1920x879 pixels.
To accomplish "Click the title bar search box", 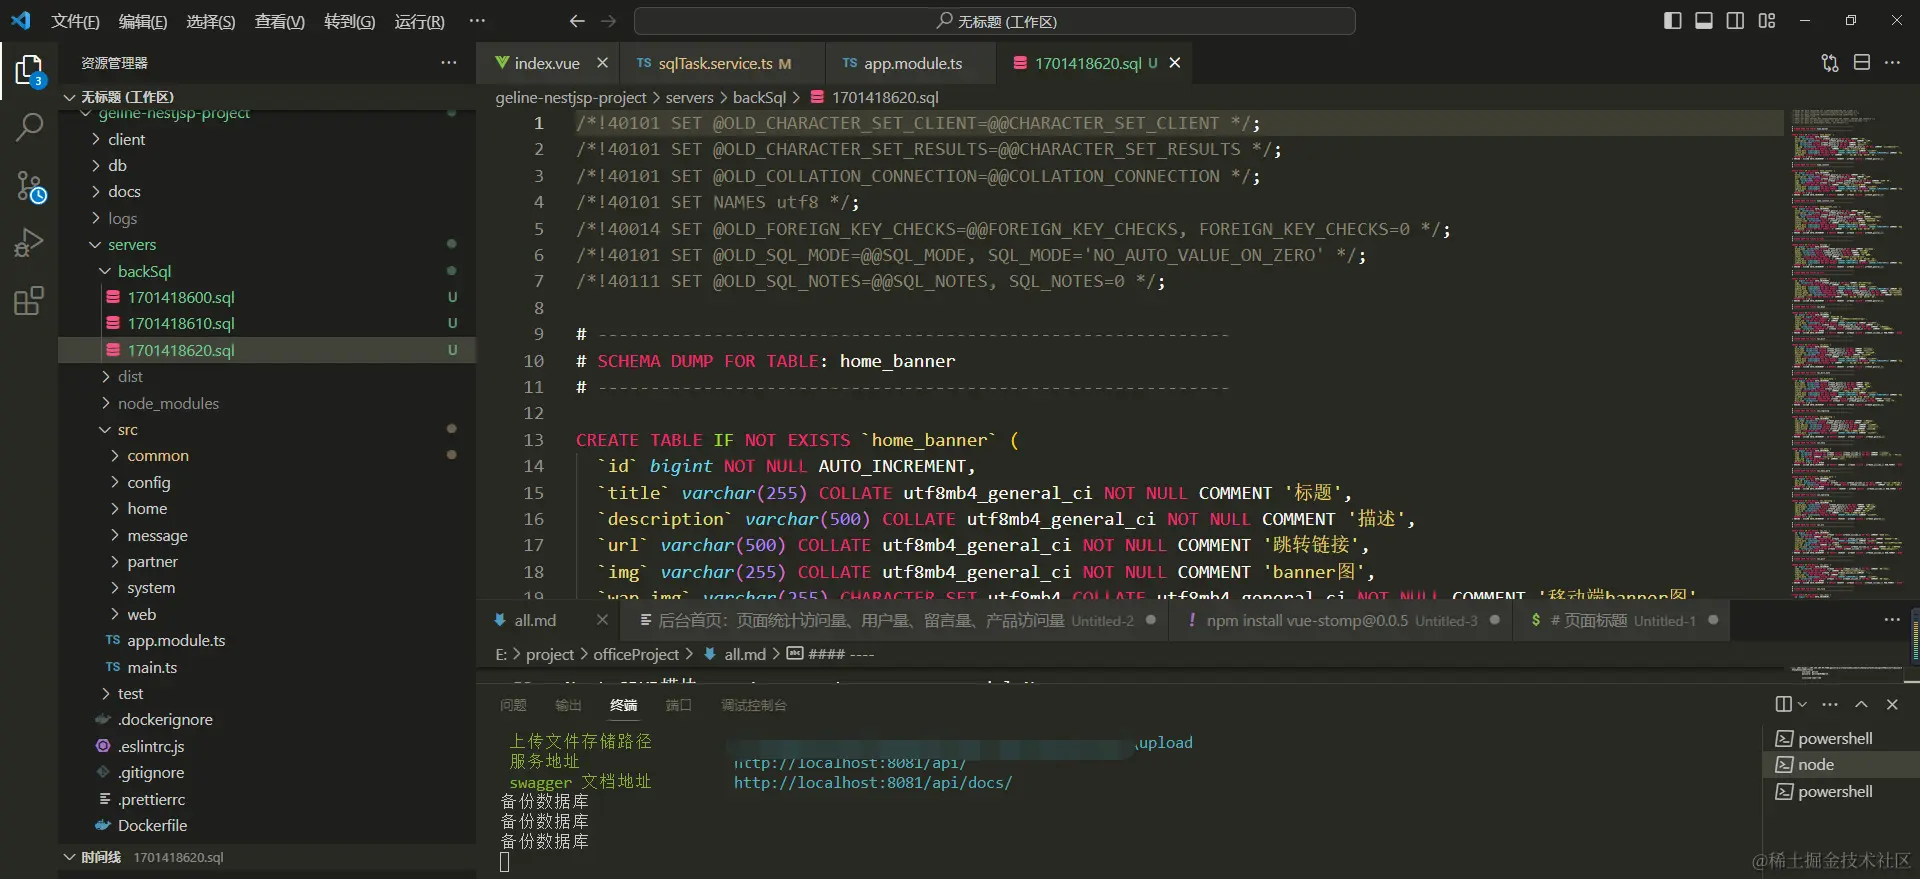I will [x=995, y=21].
